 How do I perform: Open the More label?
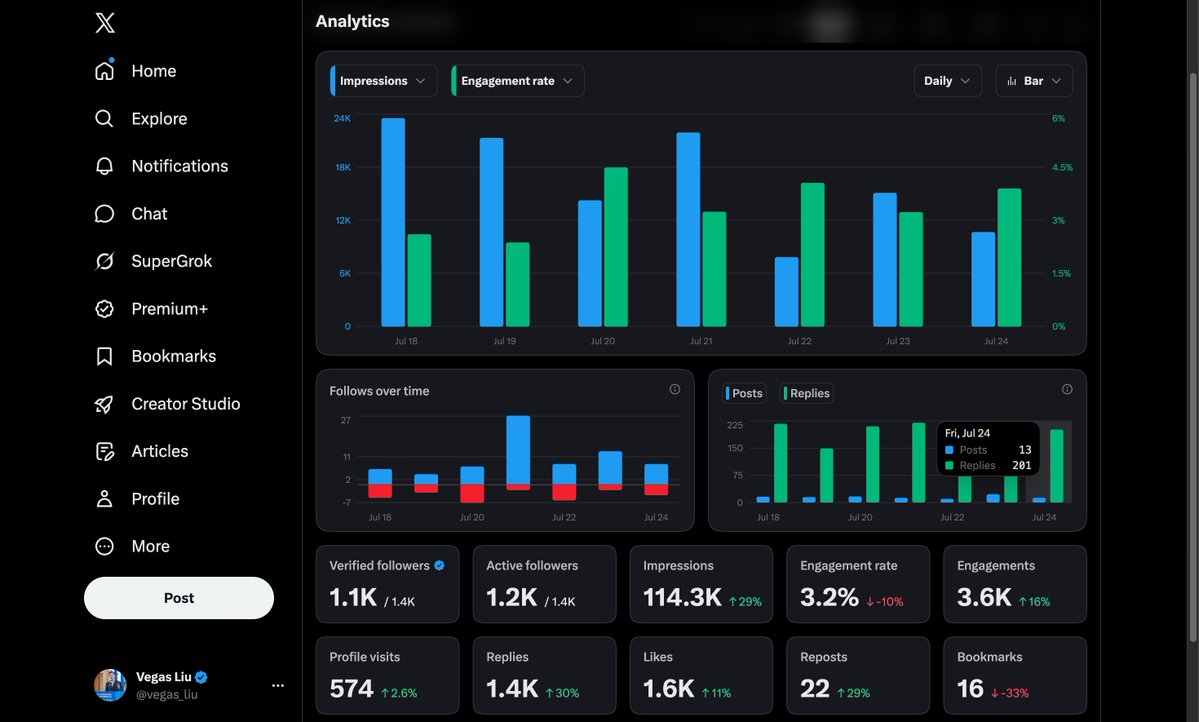[x=151, y=546]
